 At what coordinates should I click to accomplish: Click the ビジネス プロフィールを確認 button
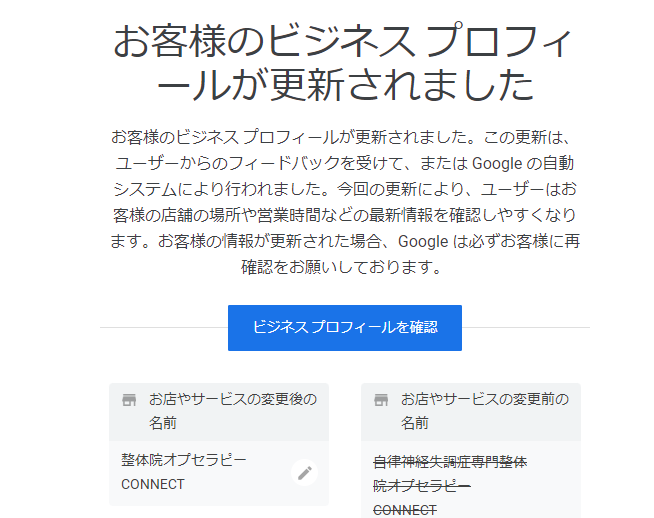pos(345,328)
